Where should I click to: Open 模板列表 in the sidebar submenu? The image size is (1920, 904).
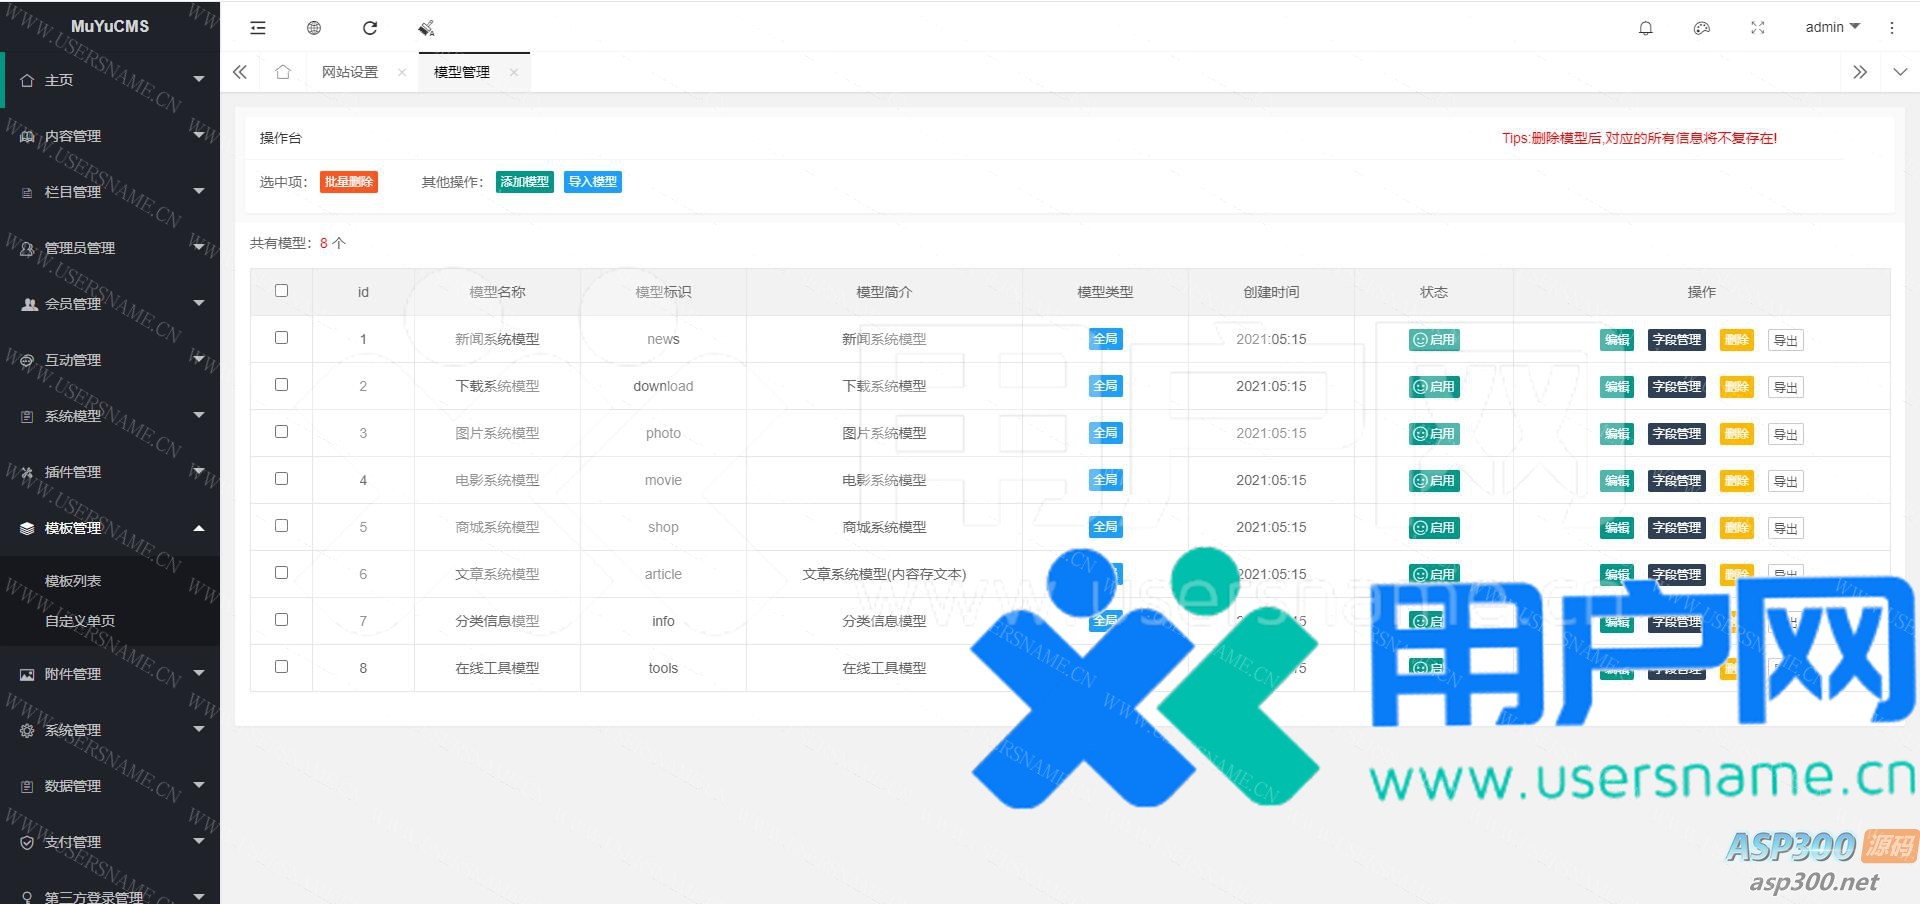pyautogui.click(x=73, y=581)
